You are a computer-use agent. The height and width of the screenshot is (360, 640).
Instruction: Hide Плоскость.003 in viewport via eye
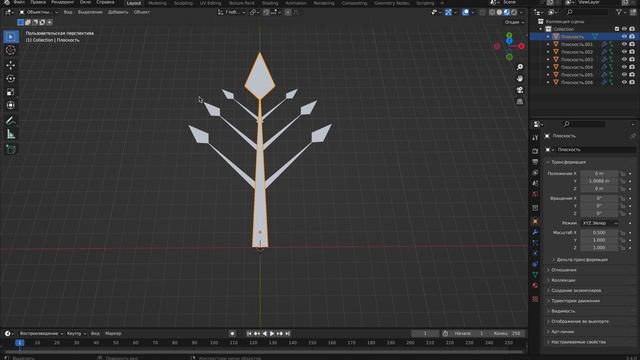(x=624, y=60)
